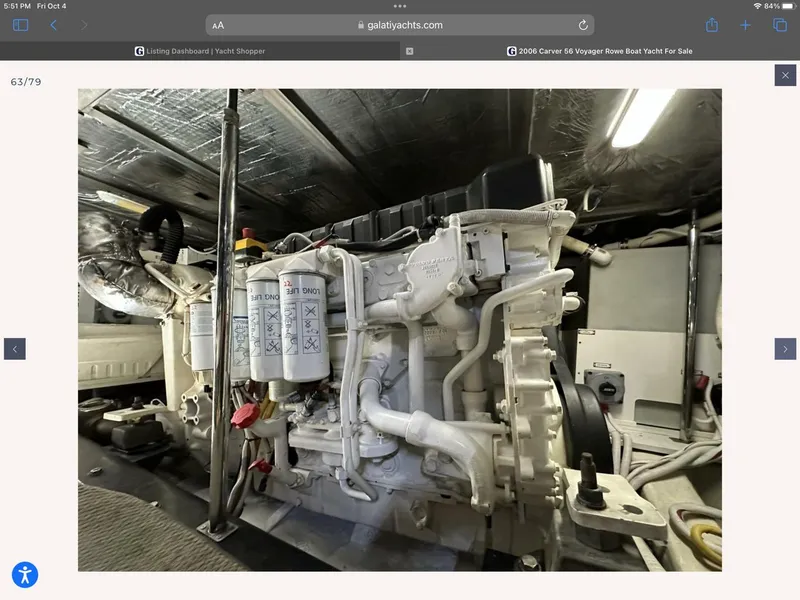Viewport: 800px width, 600px height.
Task: Advance to the next yacht photo
Action: tap(784, 348)
